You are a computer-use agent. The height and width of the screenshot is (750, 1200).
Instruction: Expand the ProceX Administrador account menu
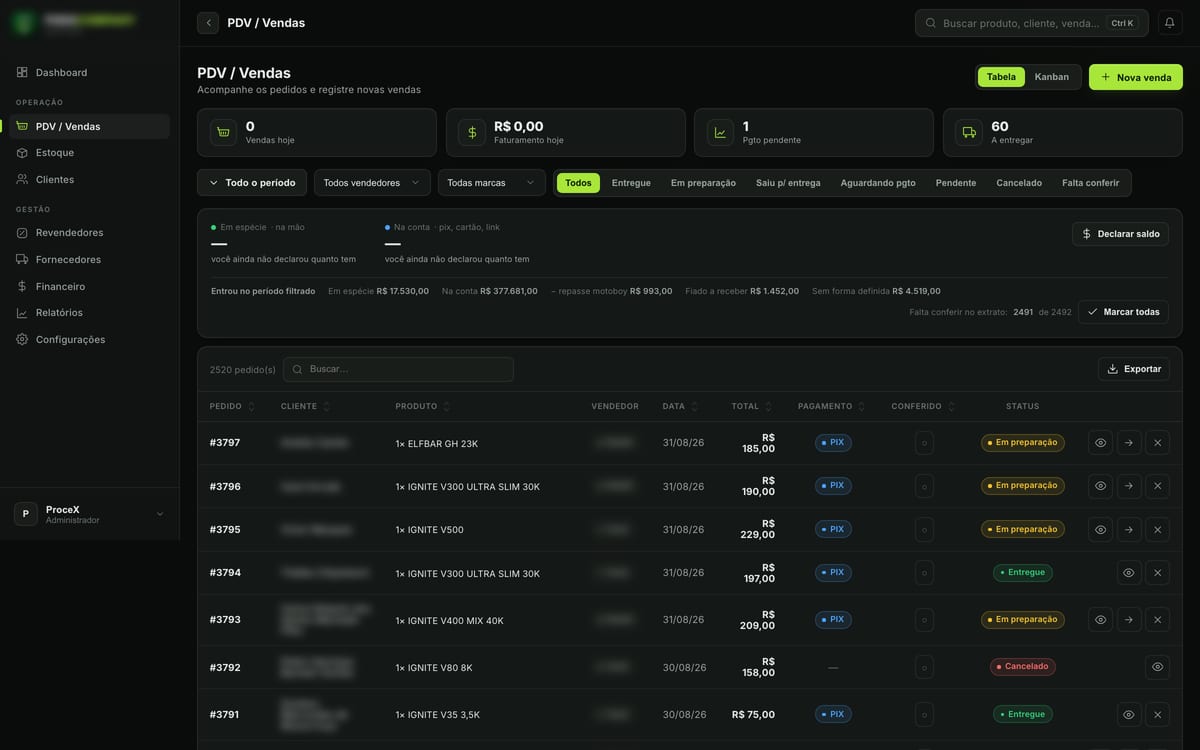pos(90,514)
